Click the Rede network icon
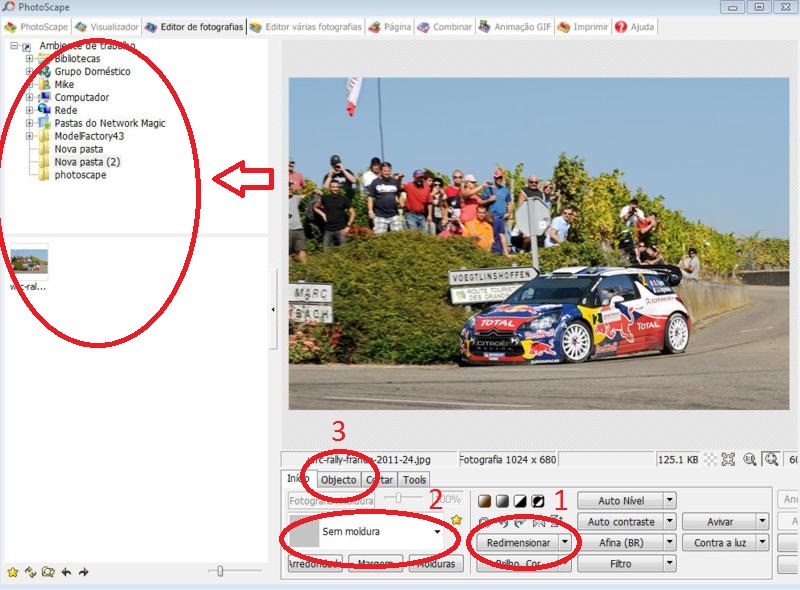800x590 pixels. coord(45,110)
